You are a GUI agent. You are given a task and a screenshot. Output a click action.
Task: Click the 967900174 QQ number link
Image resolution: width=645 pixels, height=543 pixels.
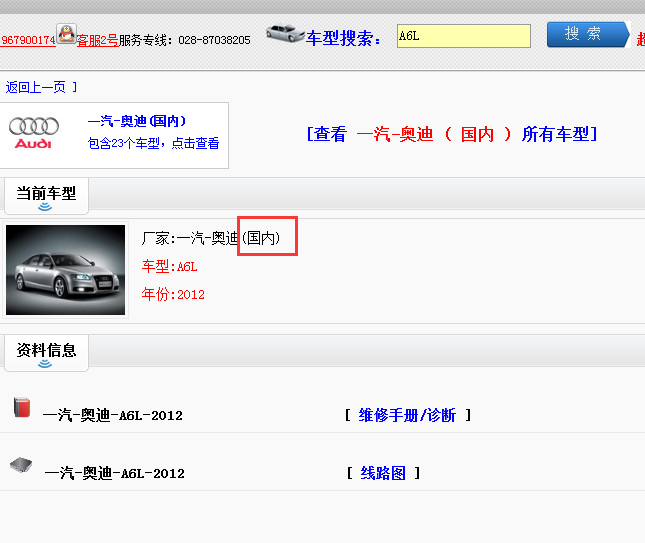28,40
